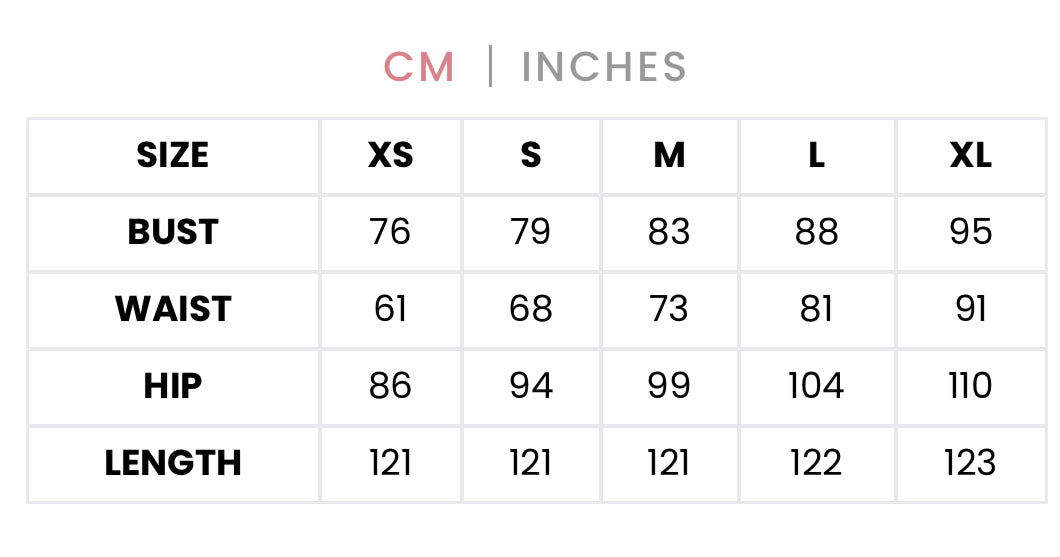Click the WAIST row label
The image size is (1060, 557).
click(x=173, y=309)
